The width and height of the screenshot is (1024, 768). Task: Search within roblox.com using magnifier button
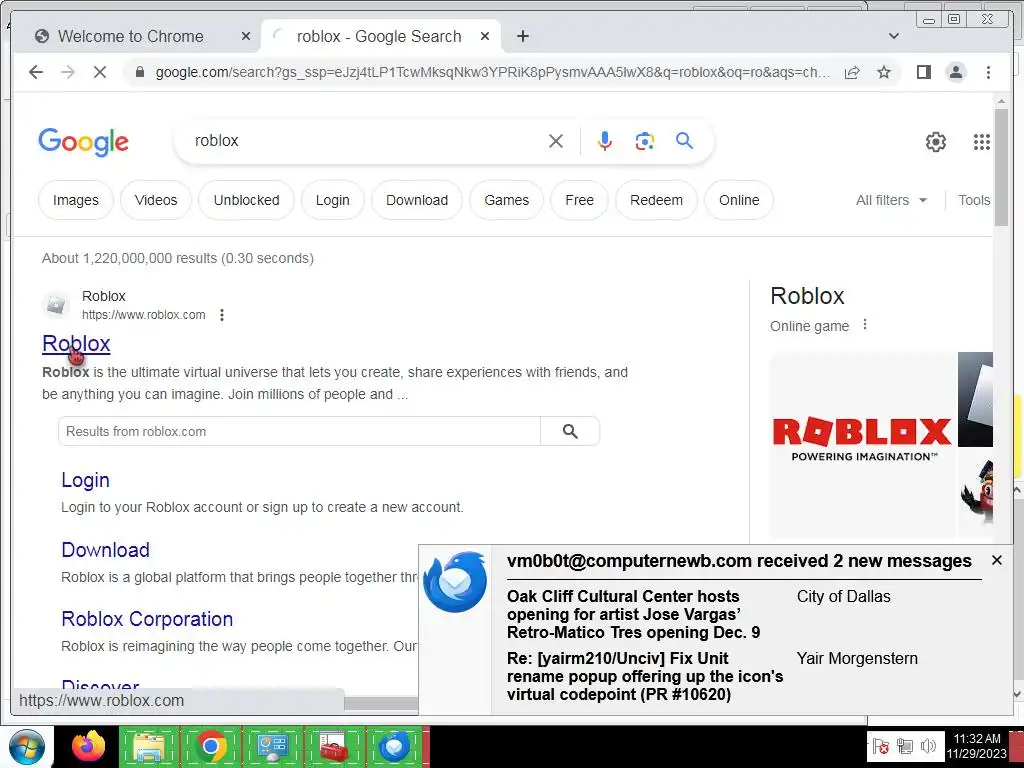click(x=570, y=432)
